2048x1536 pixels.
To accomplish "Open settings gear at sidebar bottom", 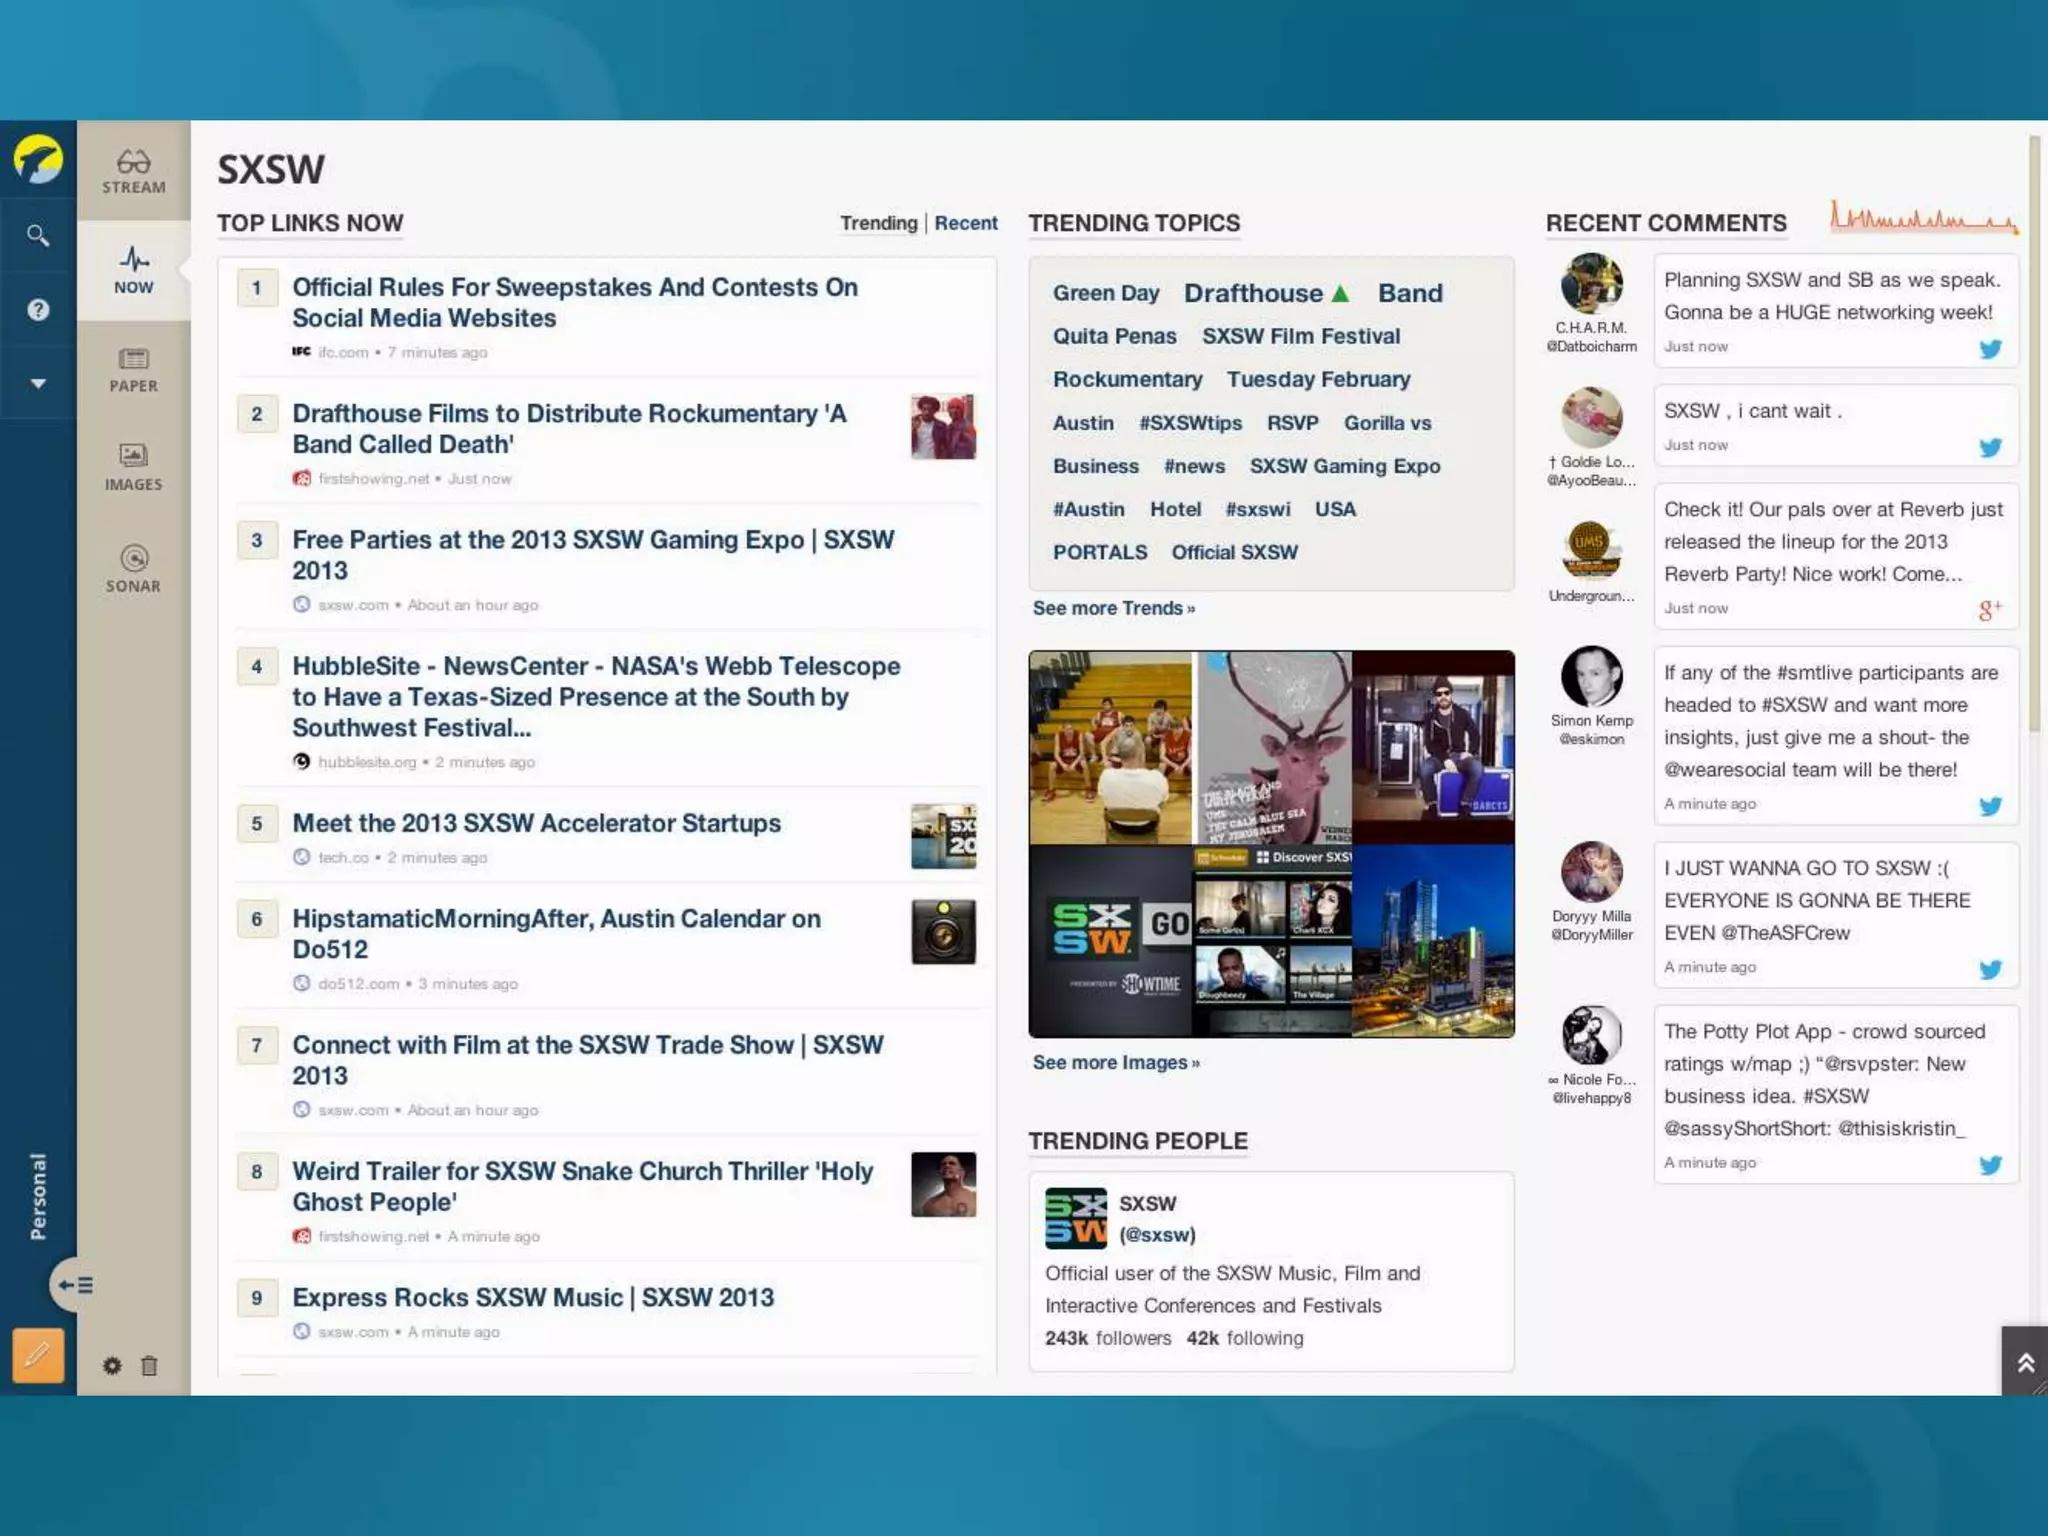I will 112,1366.
